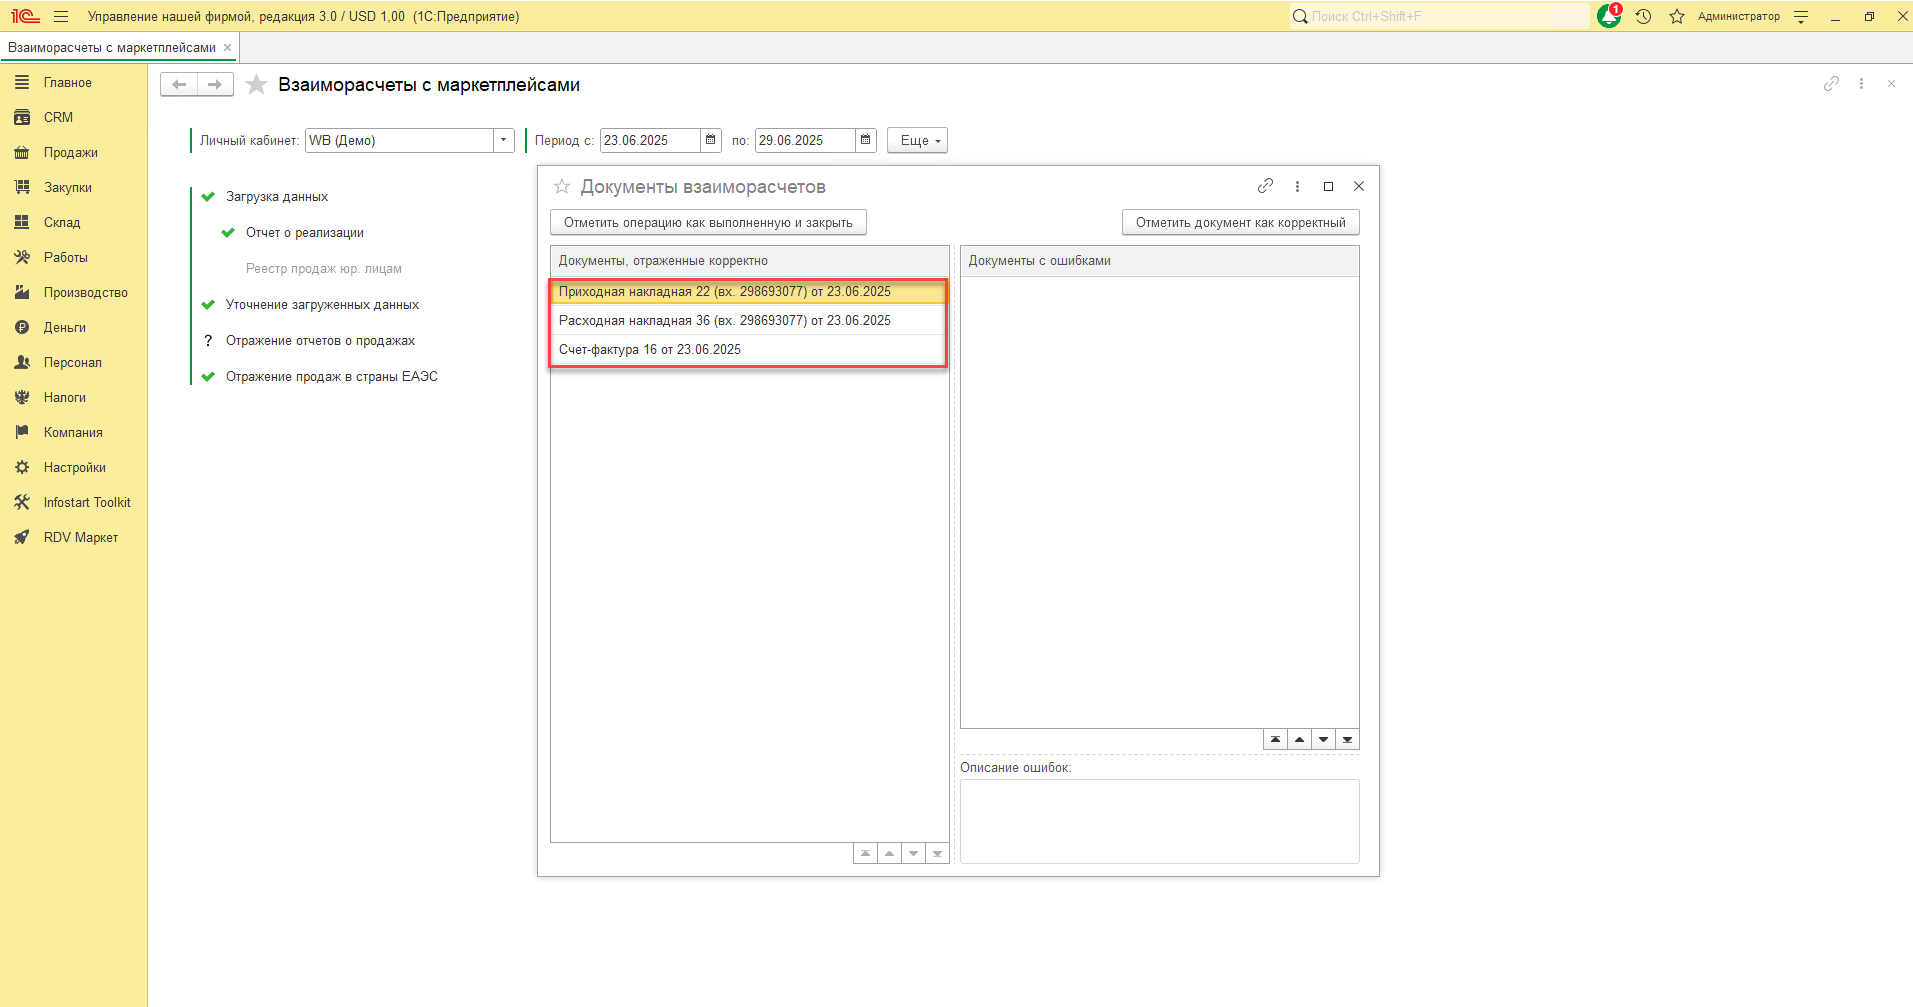The height and width of the screenshot is (1007, 1913).
Task: Click the global search field
Action: pyautogui.click(x=1440, y=16)
